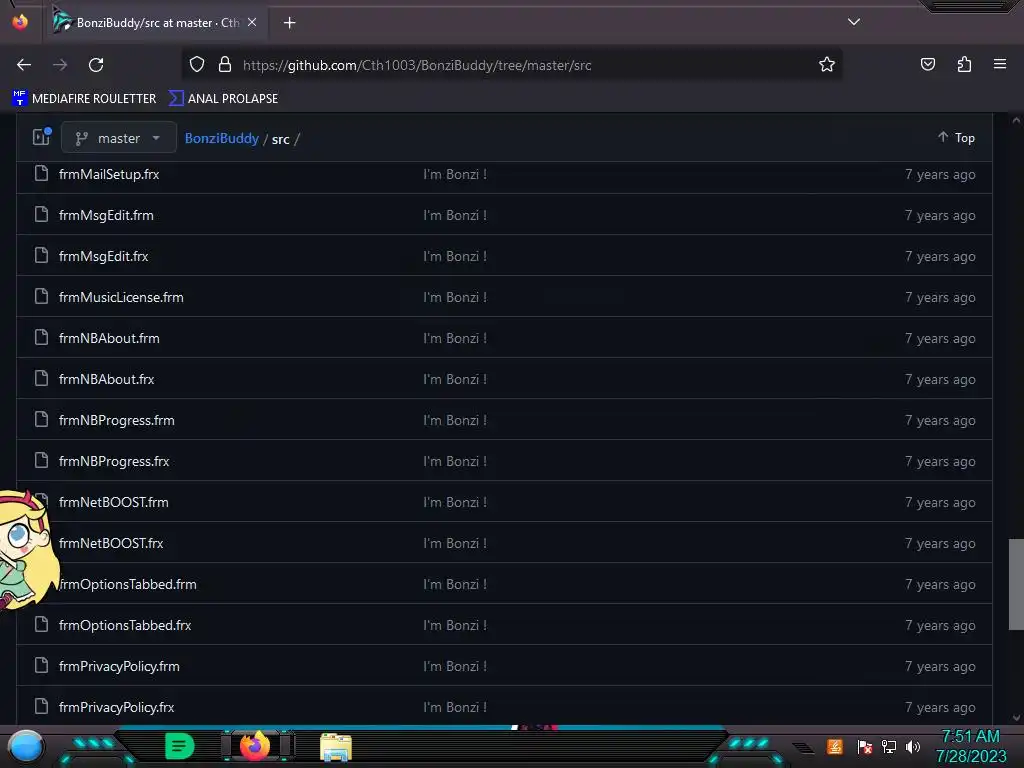The image size is (1024, 768).
Task: Open the second bookmark in bookmarks toolbar
Action: tap(223, 99)
